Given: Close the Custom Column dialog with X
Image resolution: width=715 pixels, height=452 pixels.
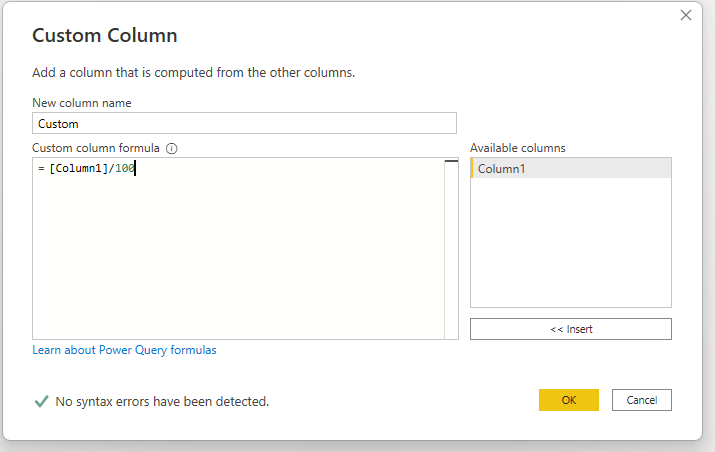Looking at the screenshot, I should (x=685, y=15).
